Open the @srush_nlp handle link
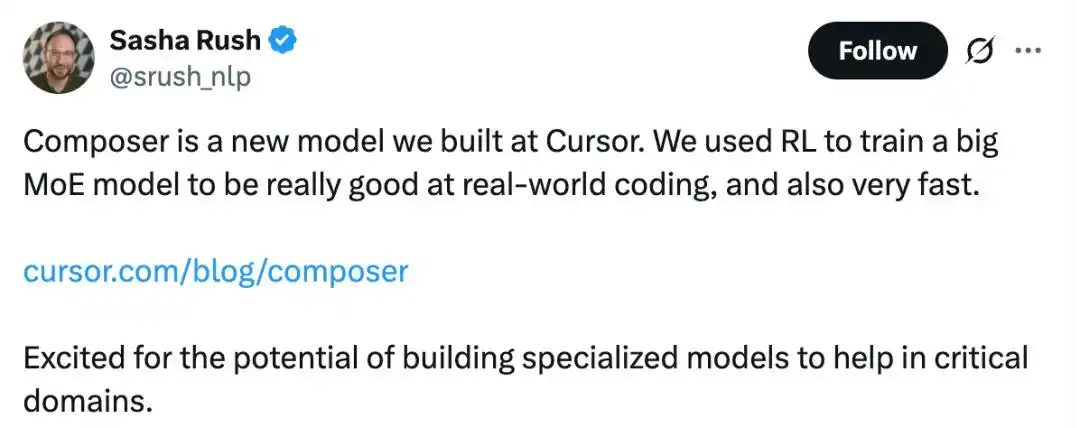This screenshot has height=428, width=1080. click(x=180, y=76)
